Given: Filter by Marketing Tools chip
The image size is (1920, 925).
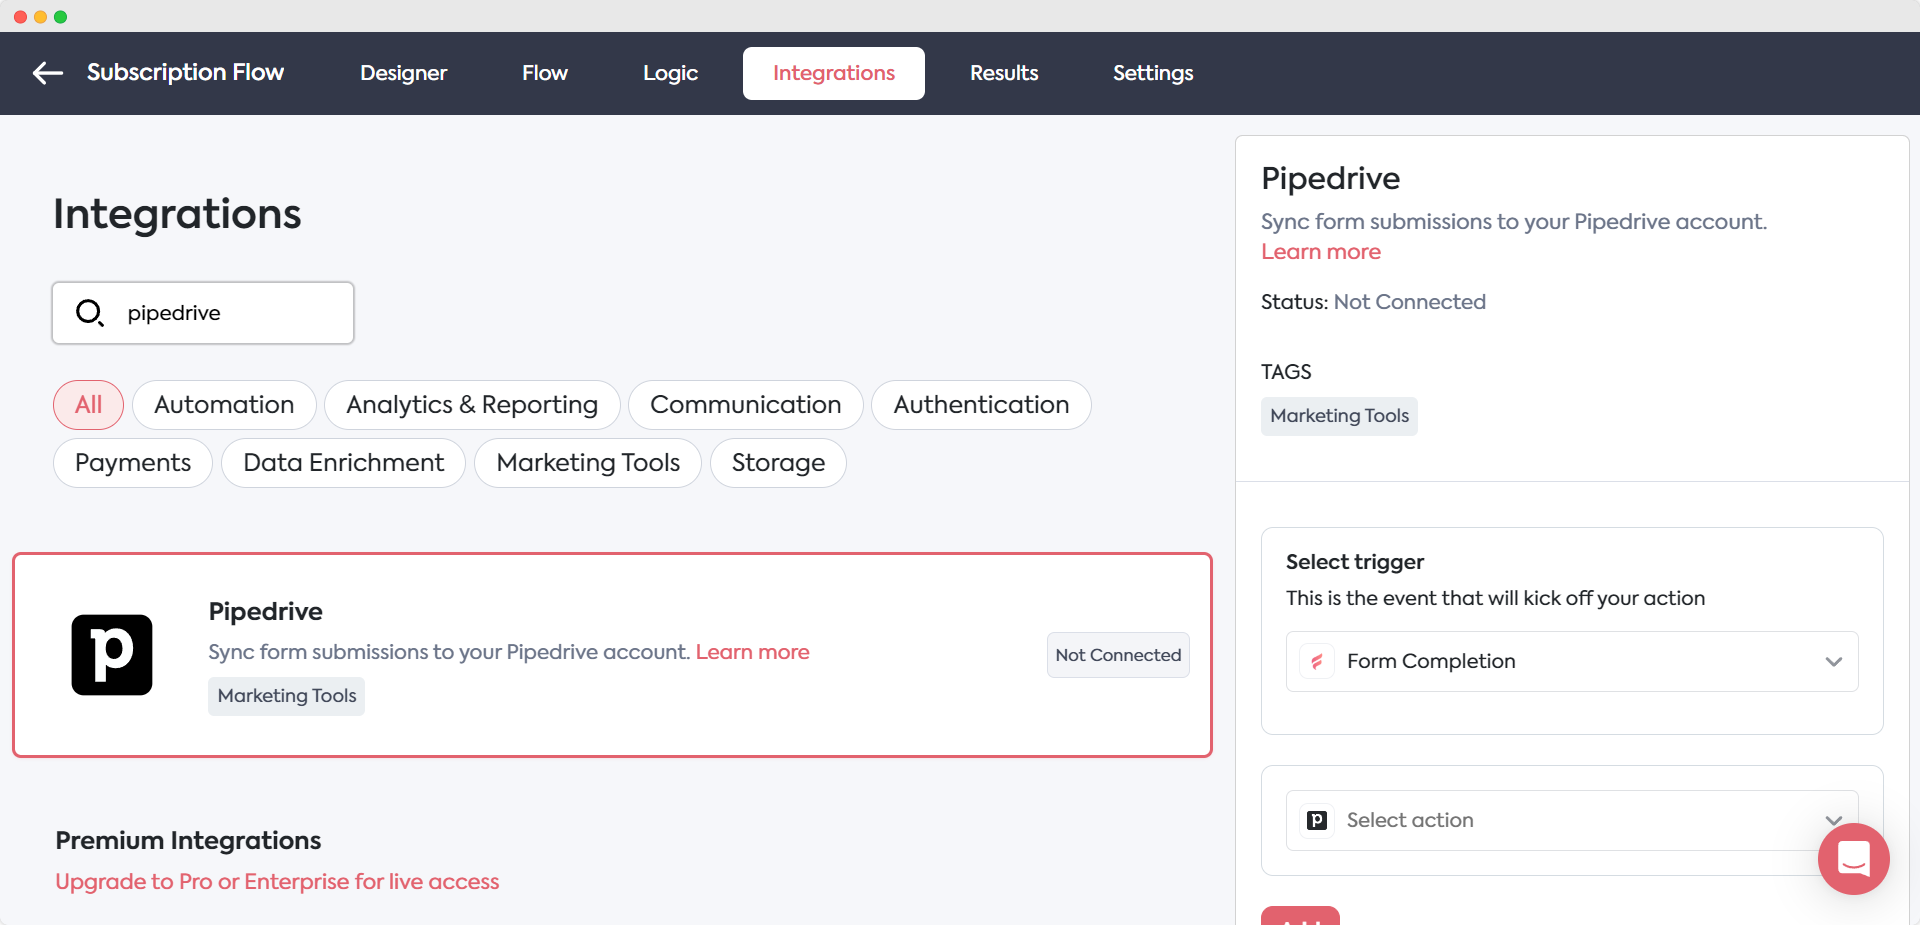Looking at the screenshot, I should click(x=588, y=463).
